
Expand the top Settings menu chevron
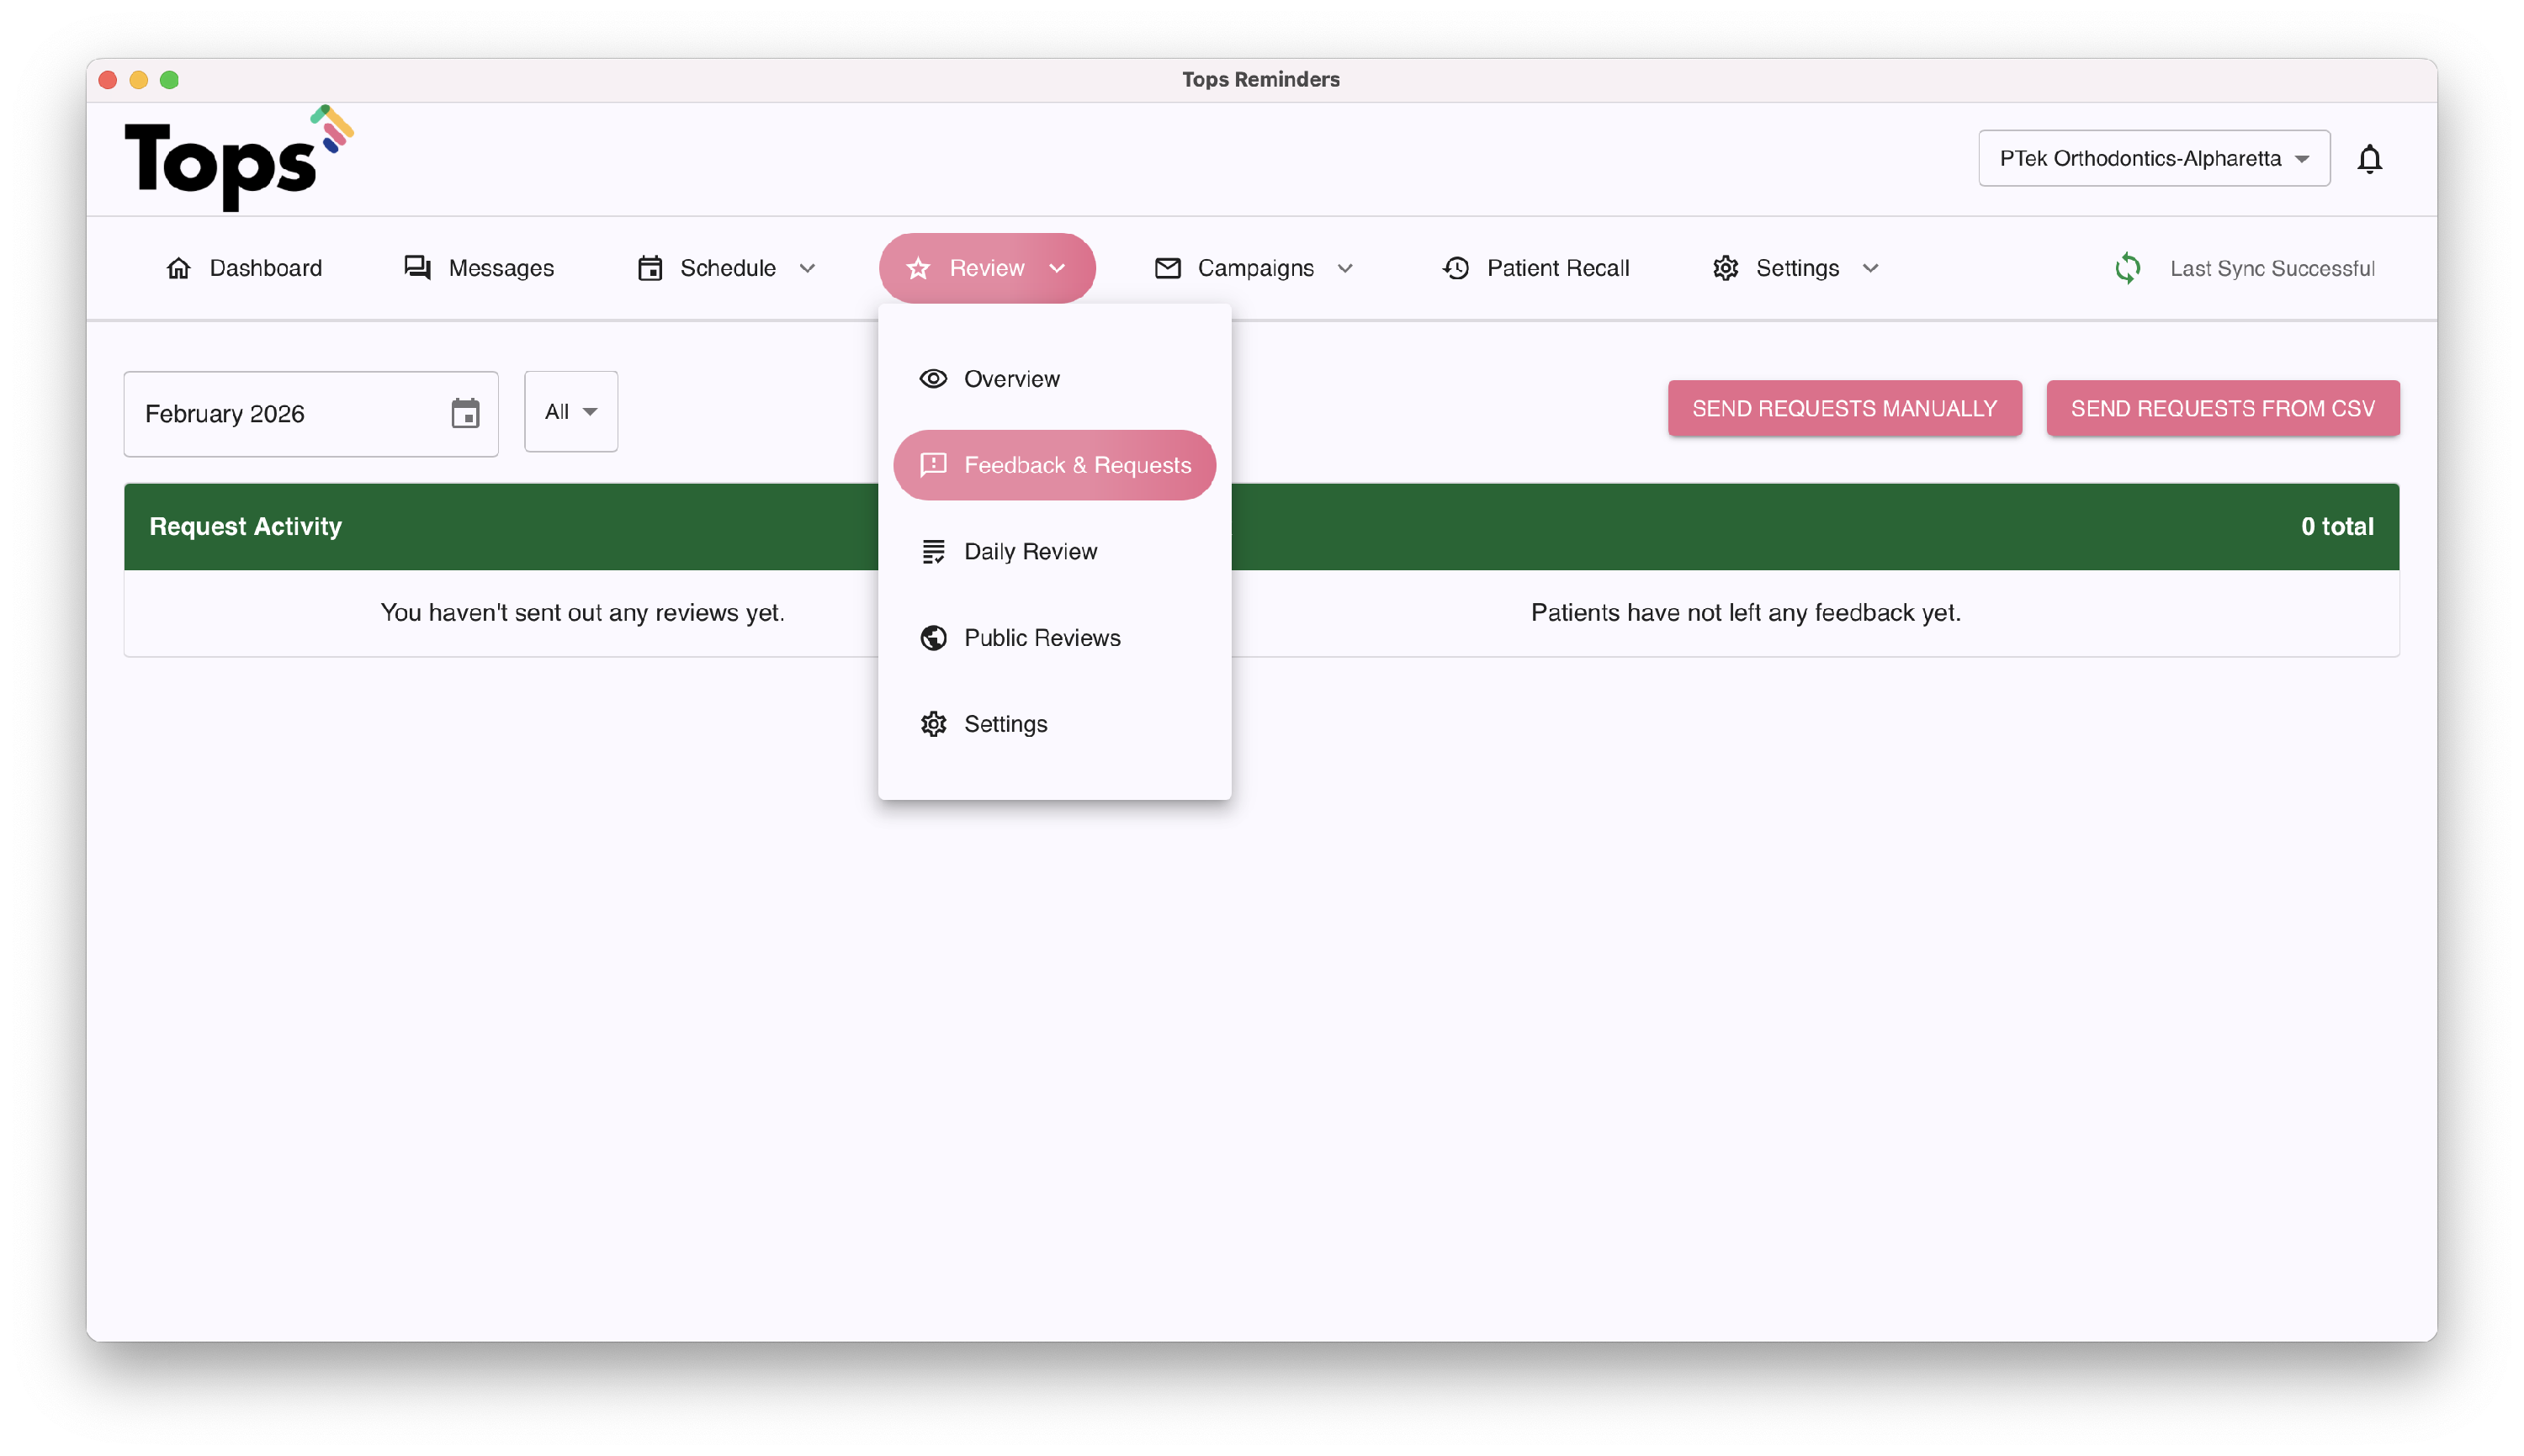tap(1870, 268)
